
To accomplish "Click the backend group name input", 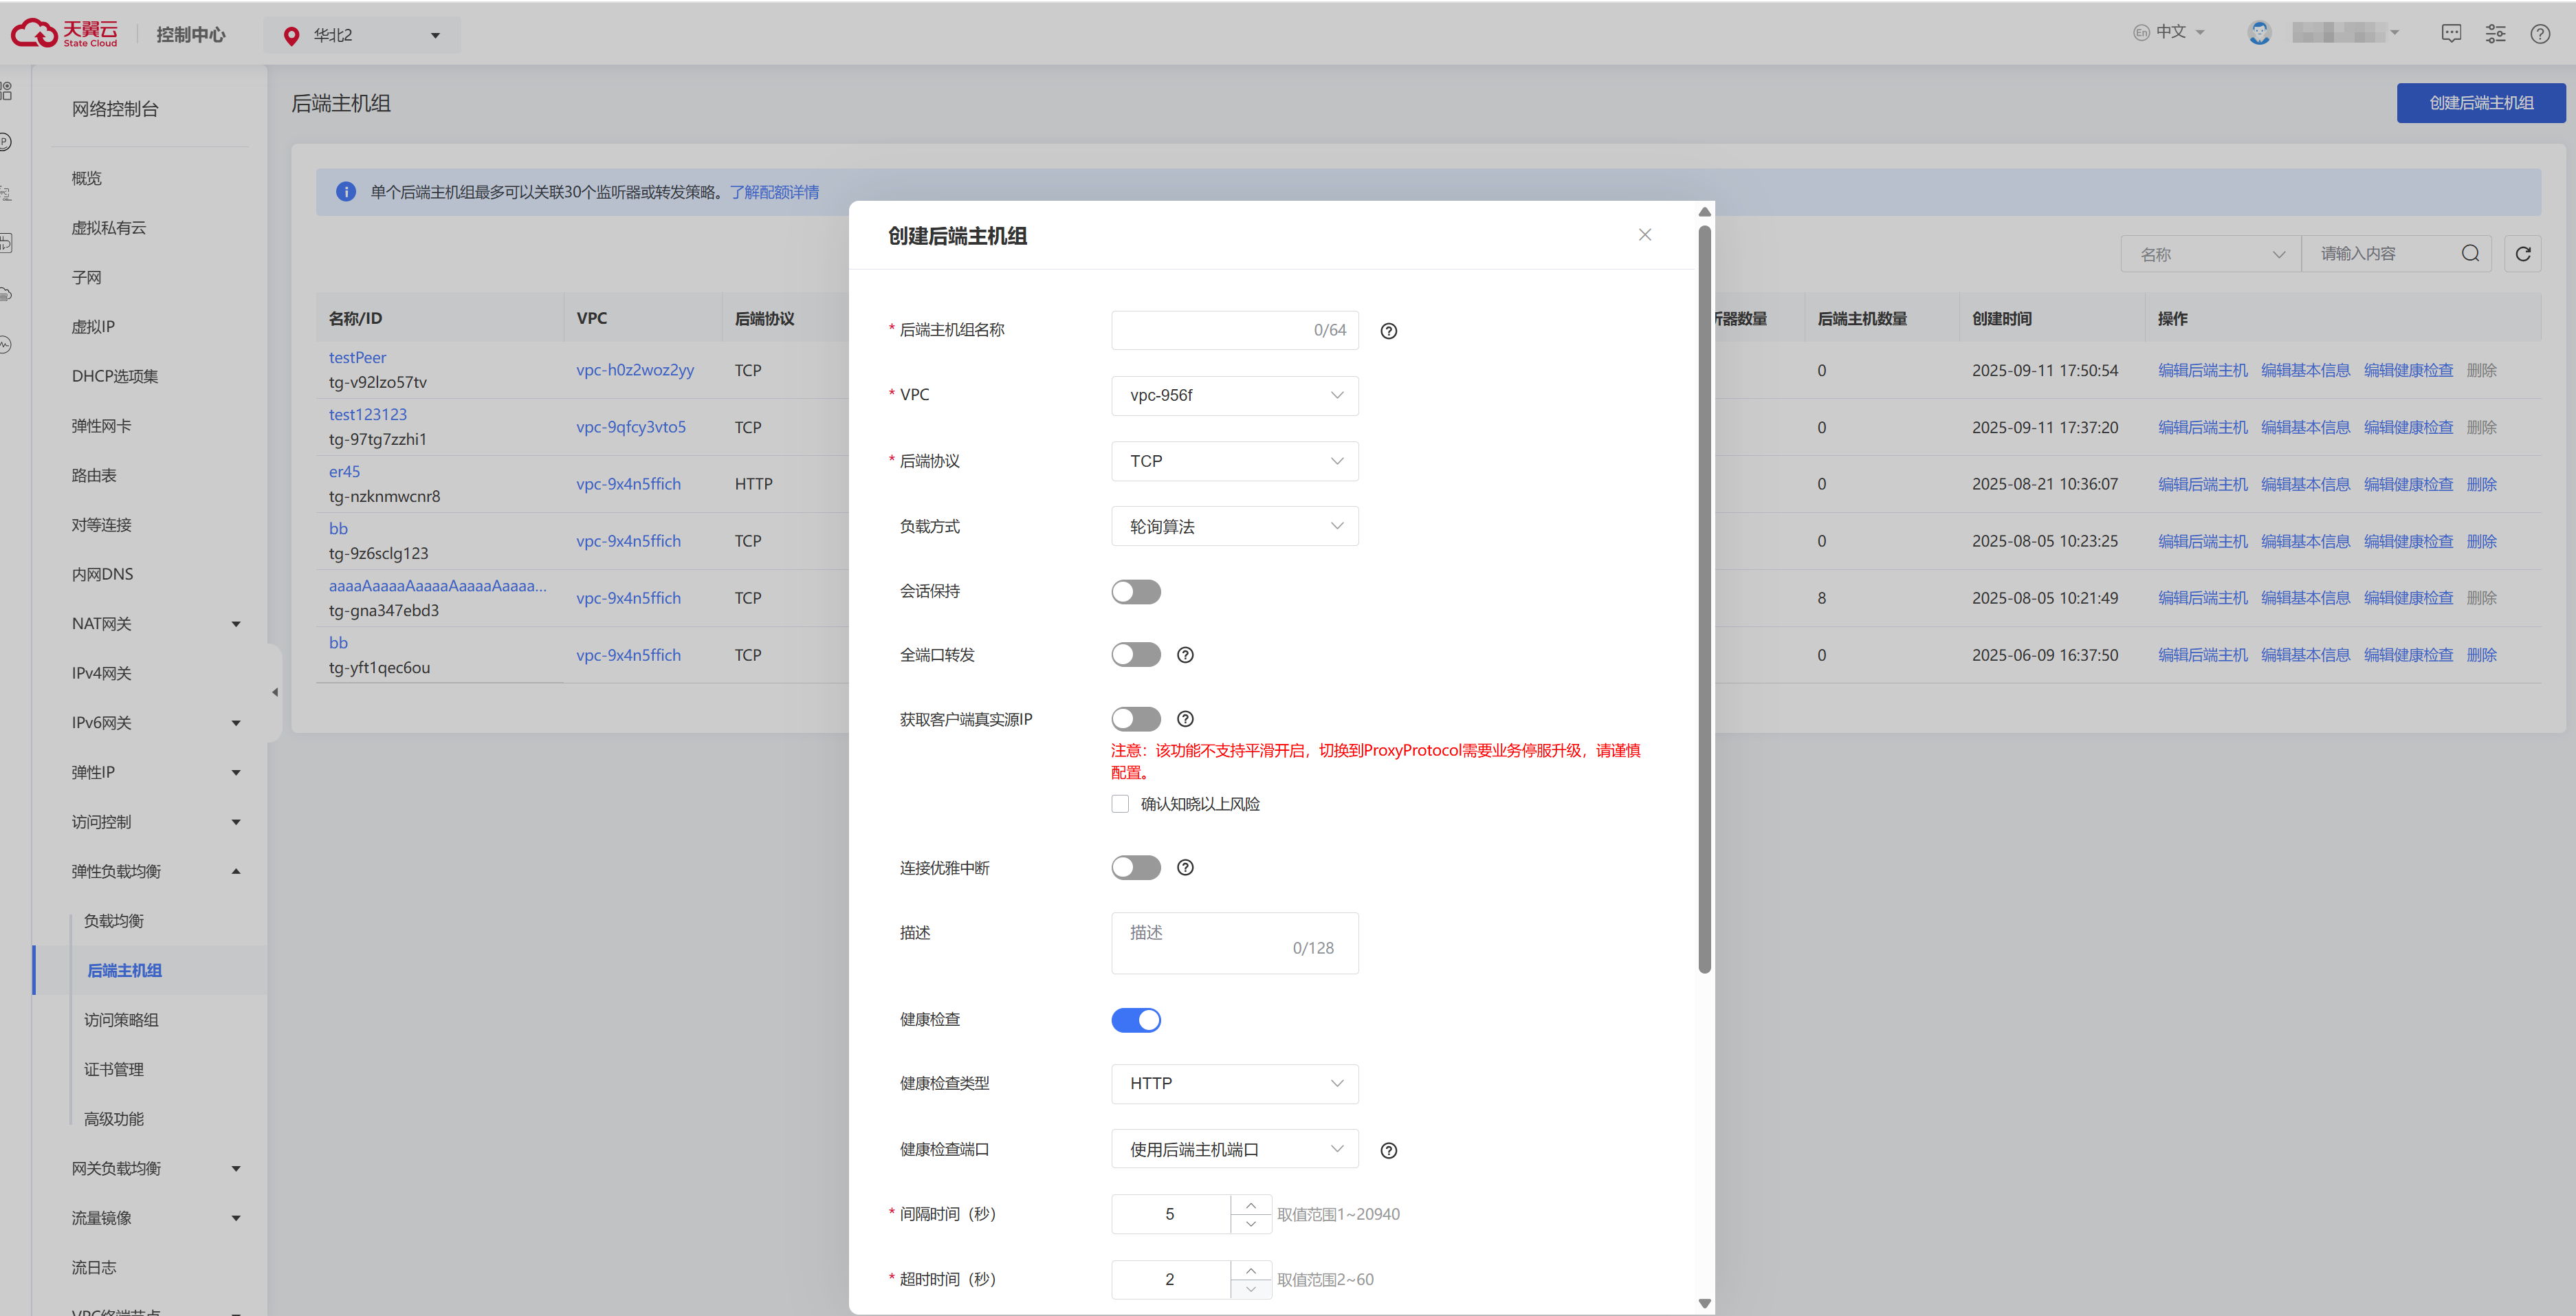I will click(x=1234, y=330).
